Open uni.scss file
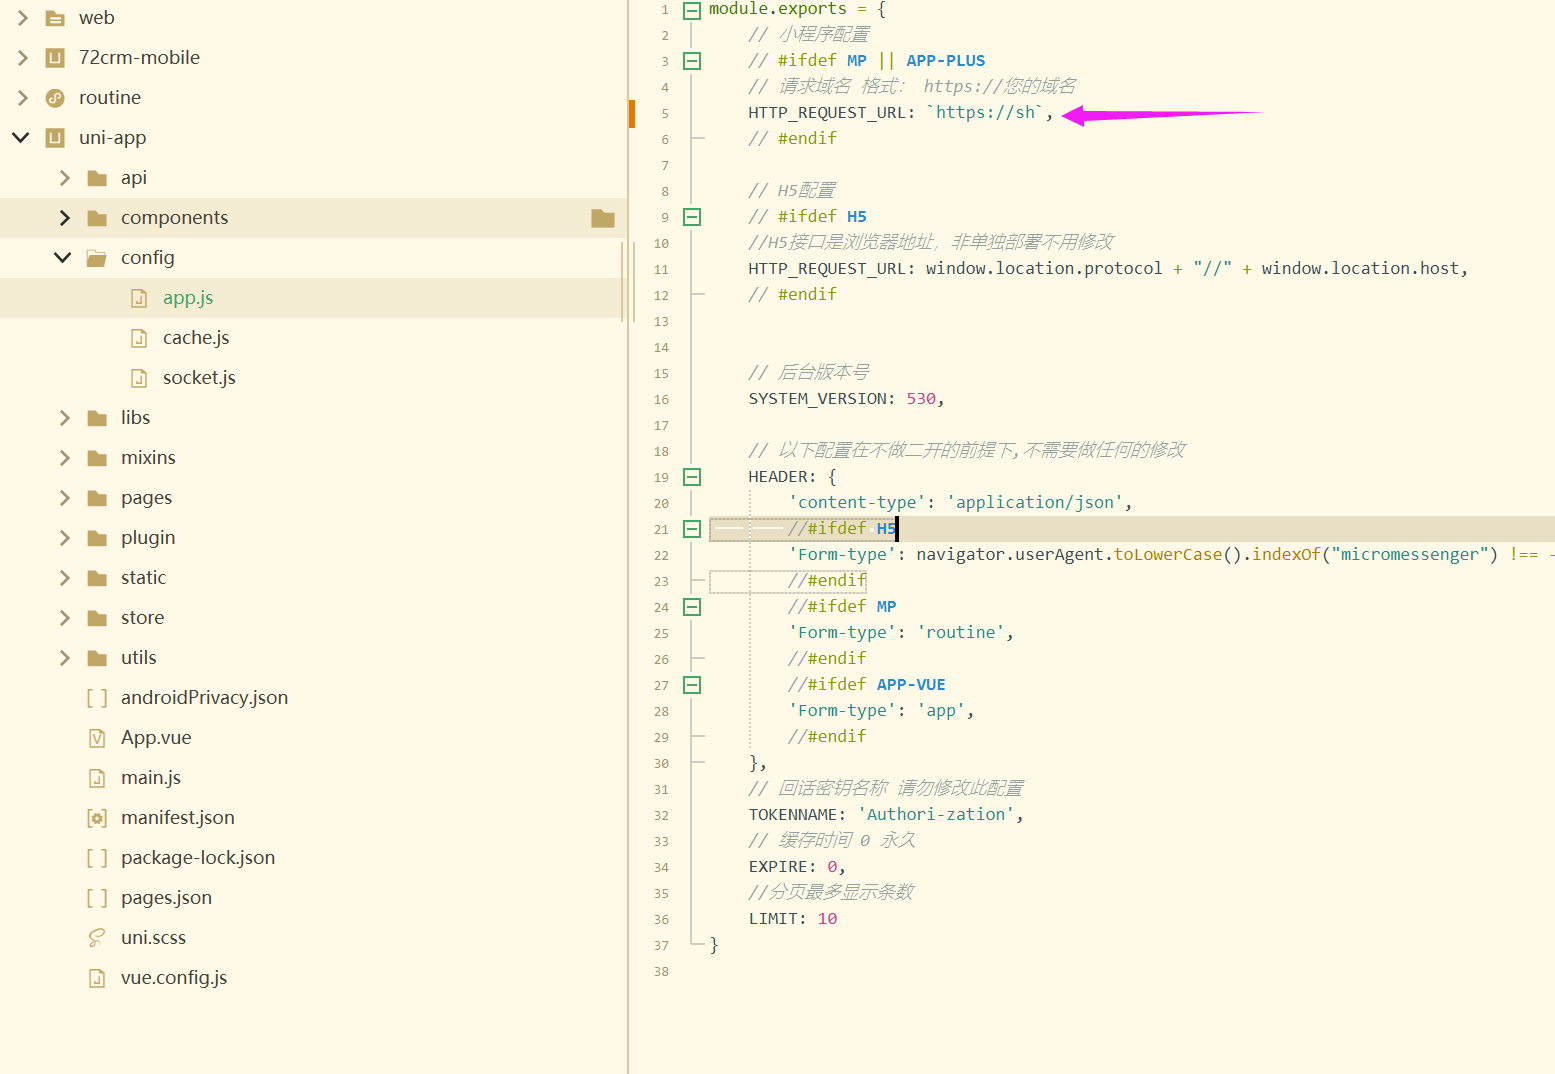 click(153, 938)
